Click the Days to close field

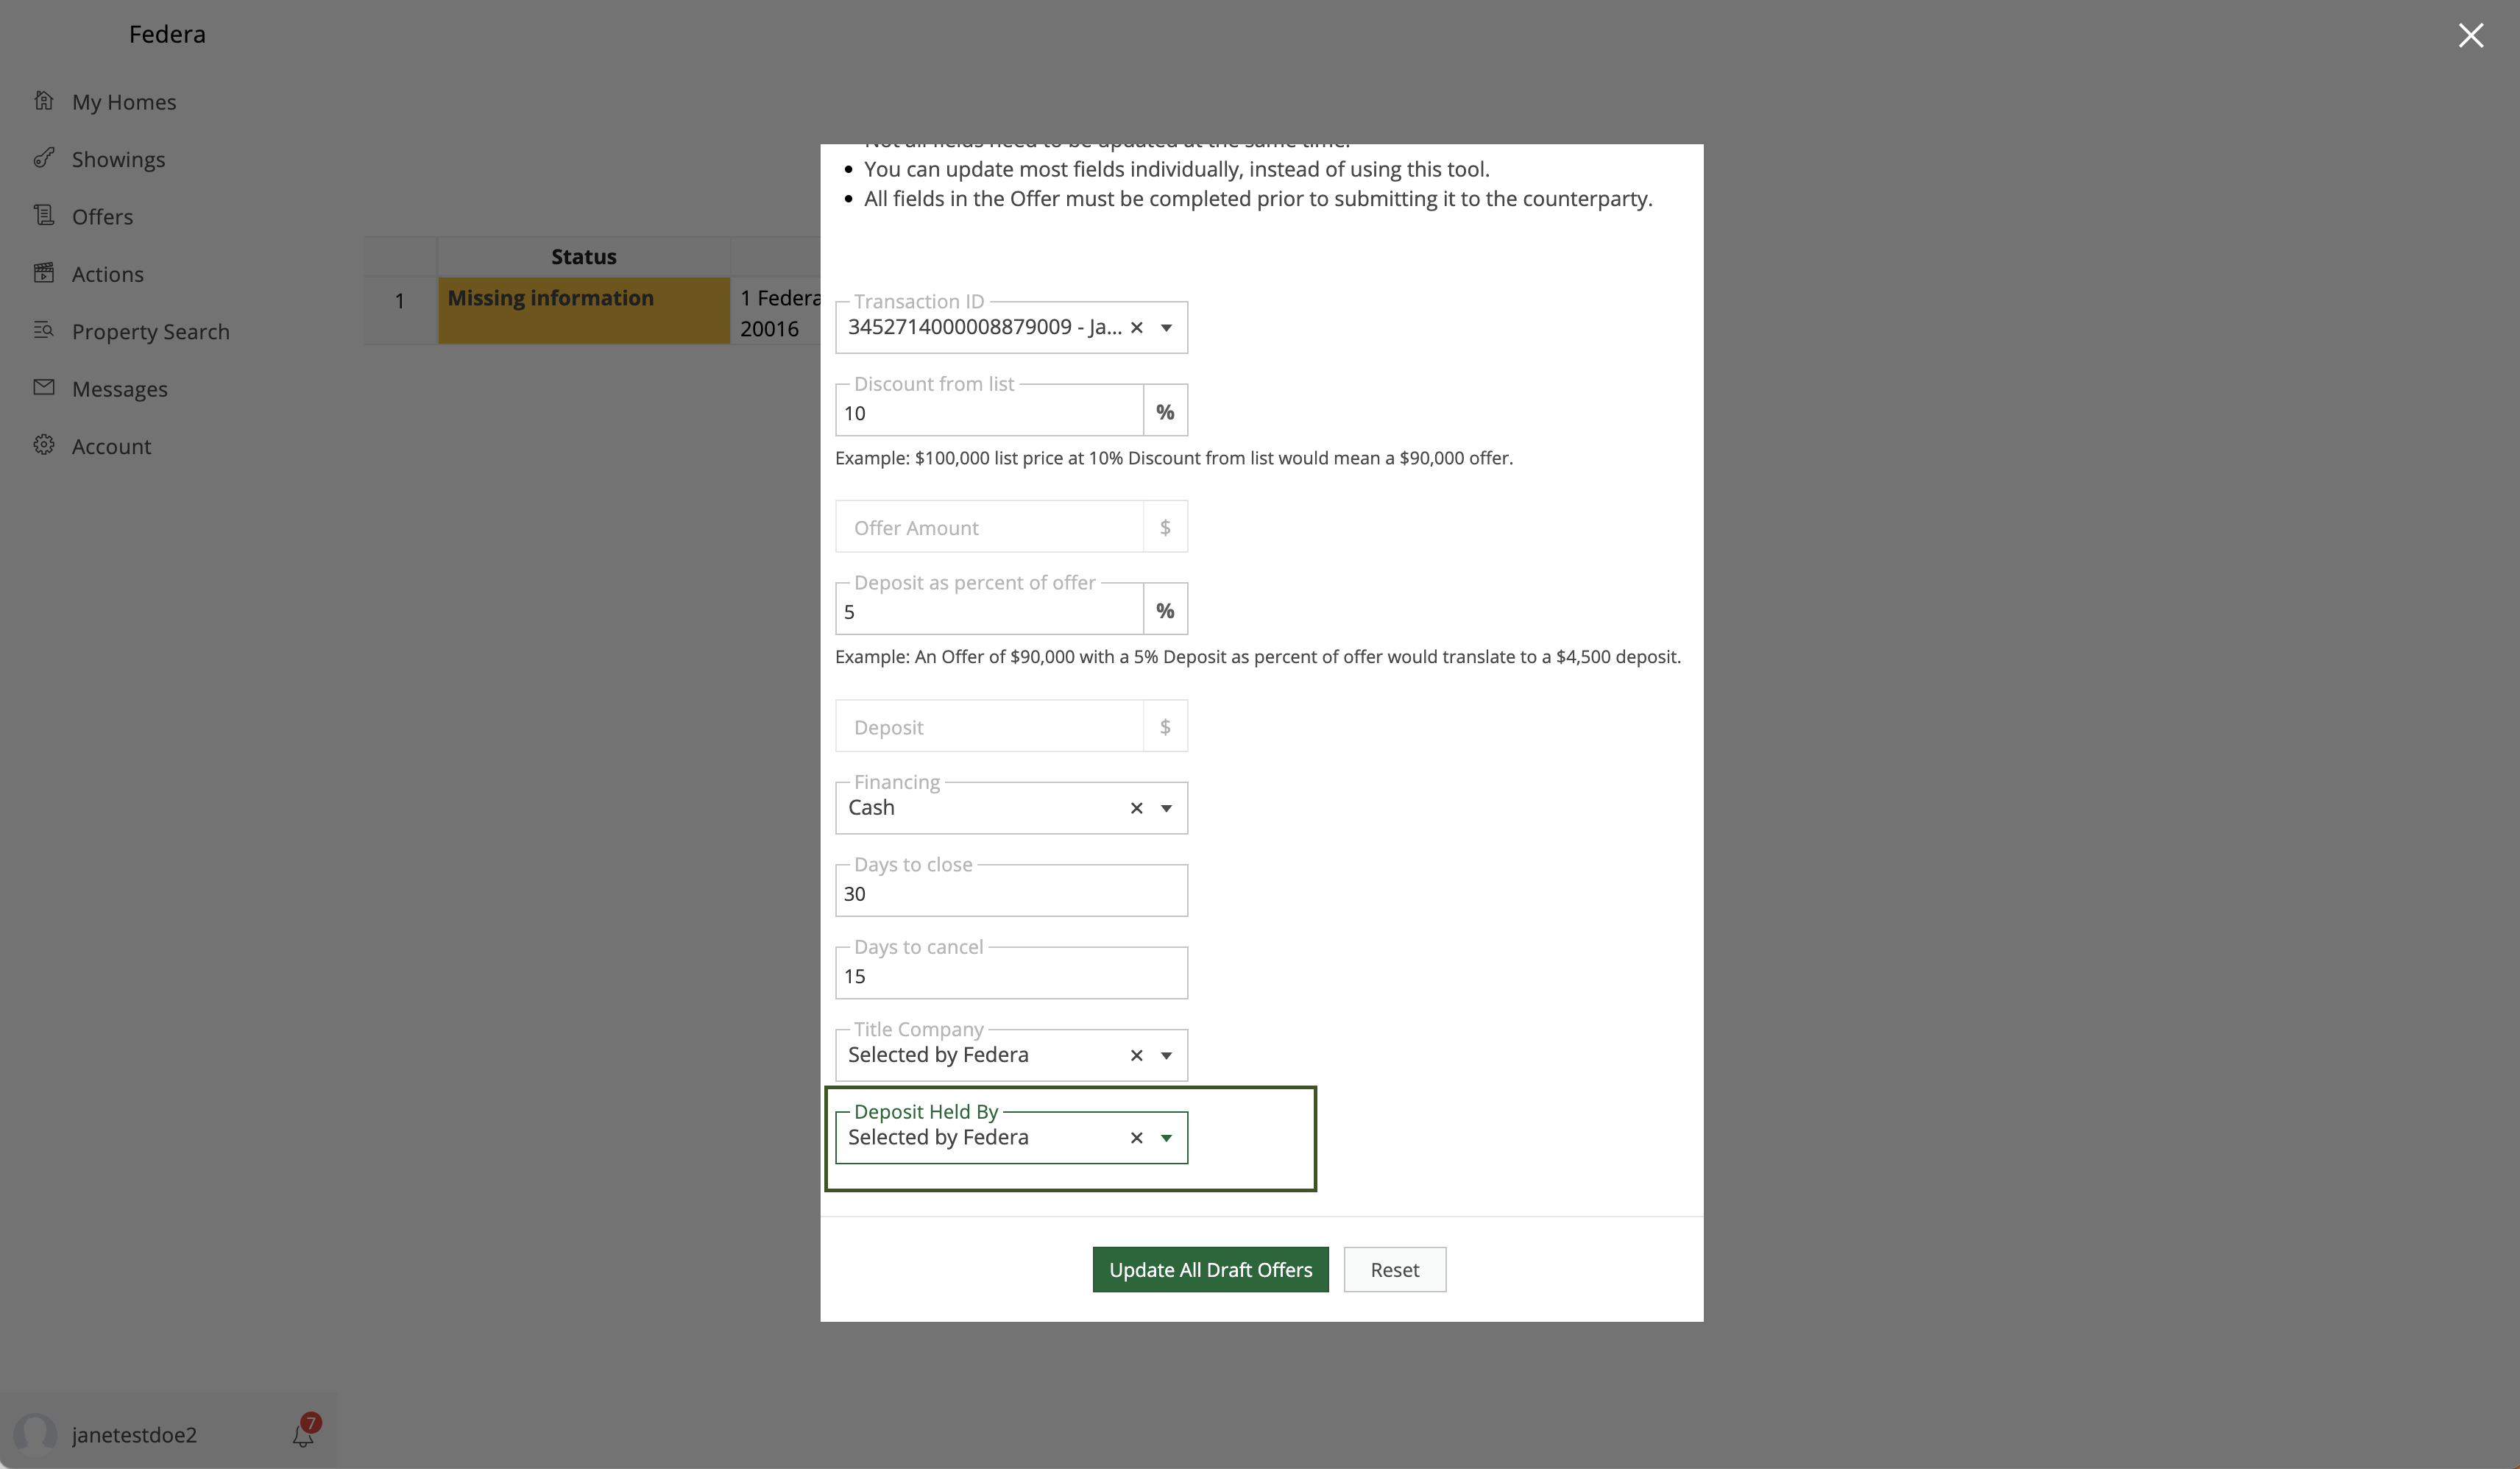(x=1011, y=892)
